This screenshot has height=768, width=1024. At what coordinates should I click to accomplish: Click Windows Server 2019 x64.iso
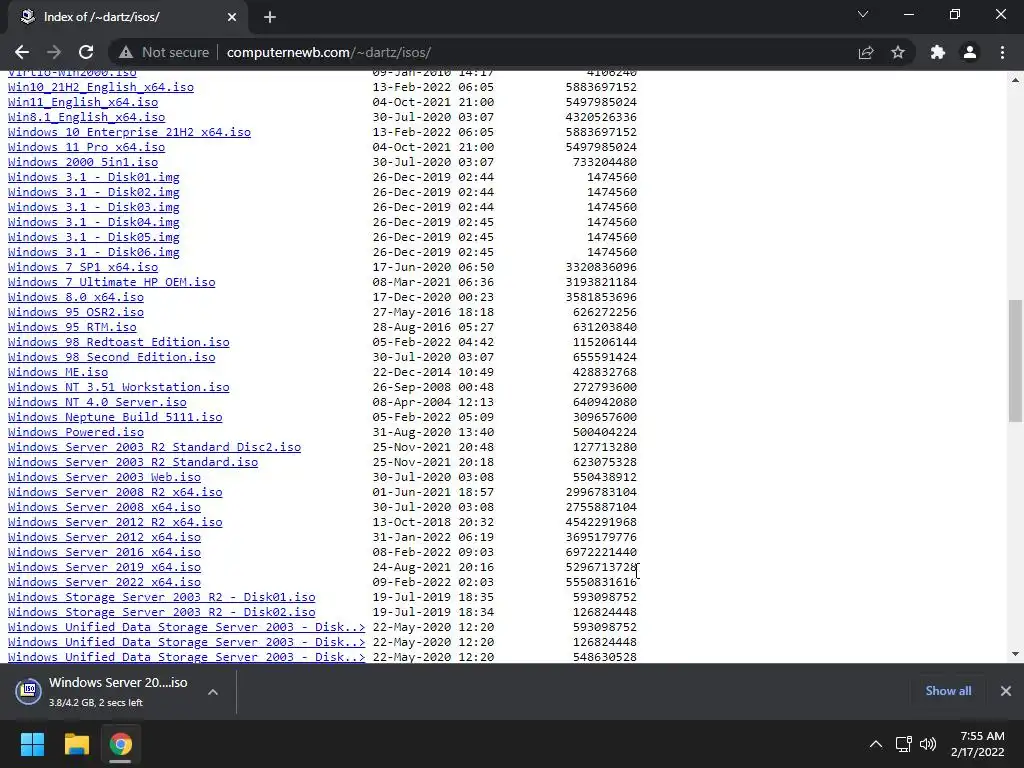tap(104, 568)
